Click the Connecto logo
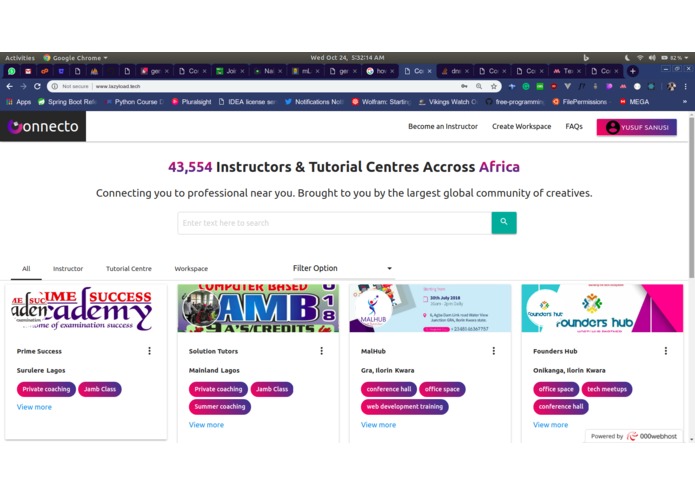The height and width of the screenshot is (494, 695). pyautogui.click(x=43, y=127)
